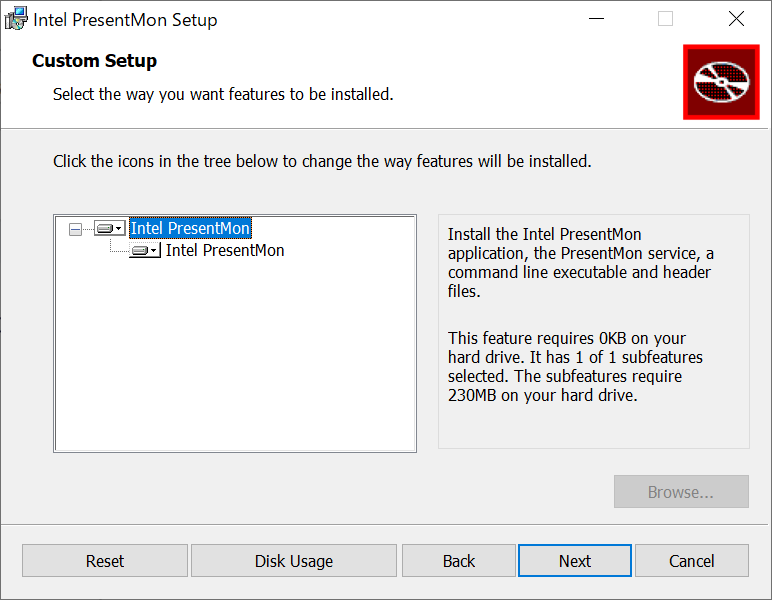Cancel the Intel PresentMon setup
This screenshot has height=600, width=772.
pos(692,561)
